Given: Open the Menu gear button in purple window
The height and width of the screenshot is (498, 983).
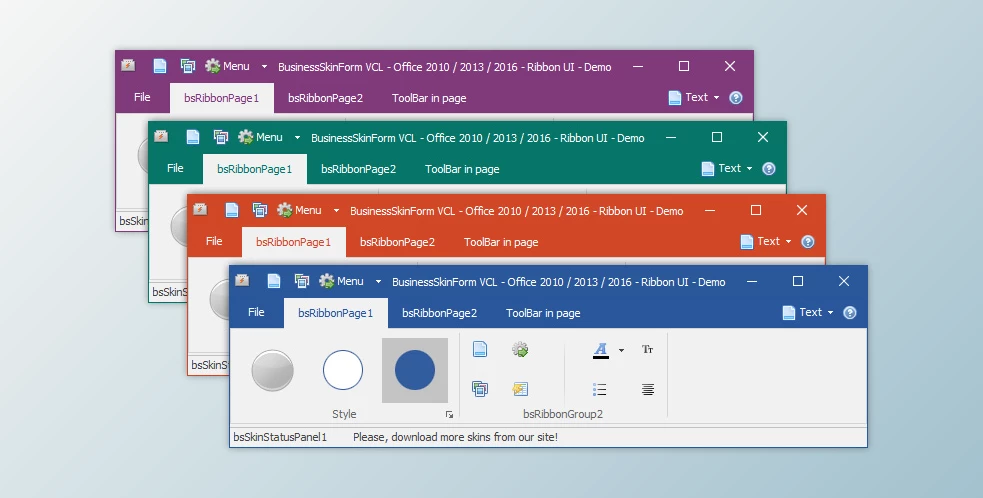Looking at the screenshot, I should [x=228, y=66].
